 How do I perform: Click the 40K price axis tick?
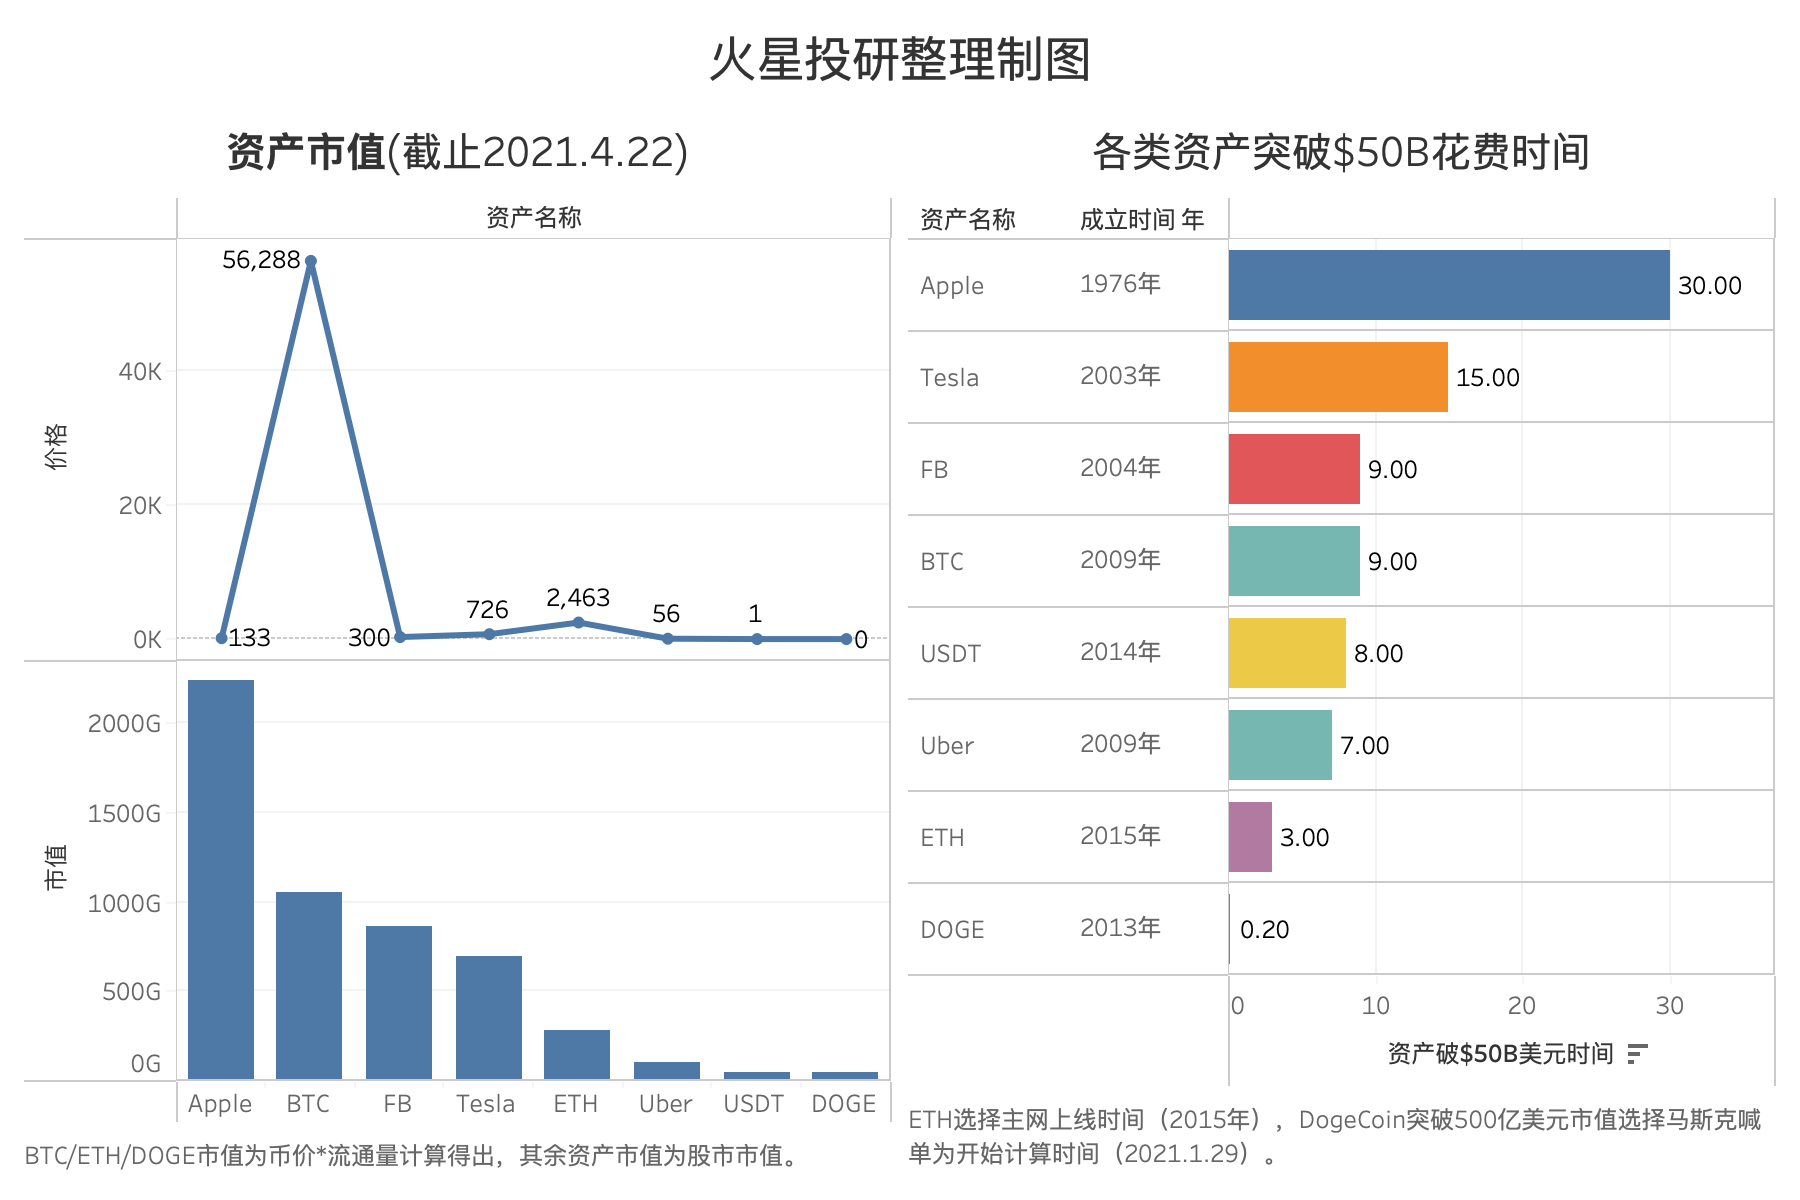click(140, 372)
